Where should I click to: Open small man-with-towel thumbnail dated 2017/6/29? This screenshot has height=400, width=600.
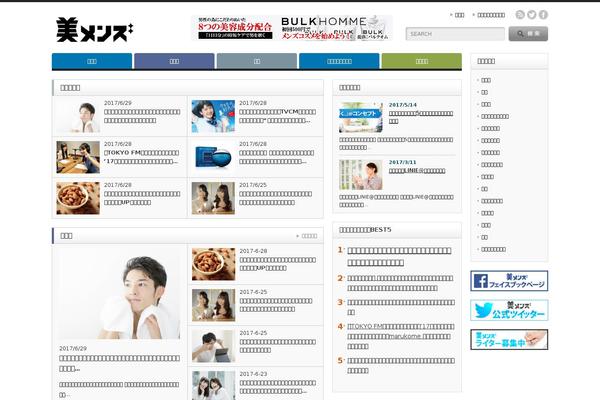coord(78,116)
